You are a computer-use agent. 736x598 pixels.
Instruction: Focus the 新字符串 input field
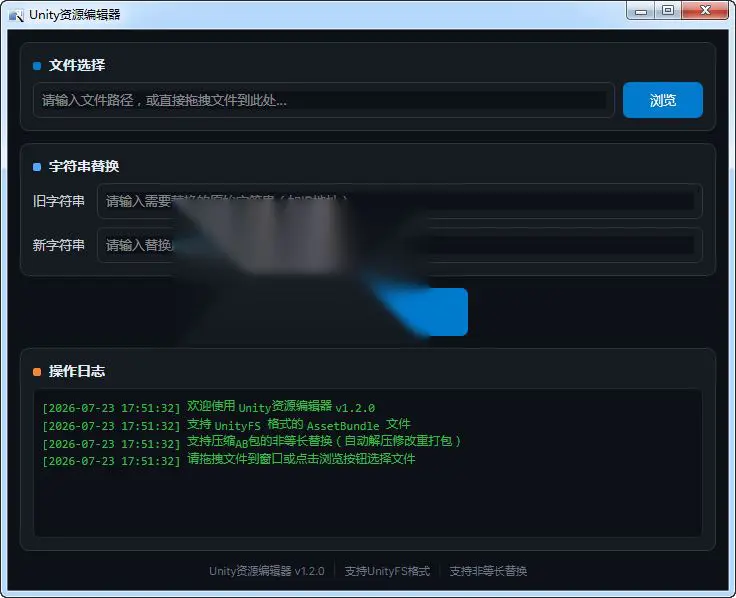click(x=399, y=245)
